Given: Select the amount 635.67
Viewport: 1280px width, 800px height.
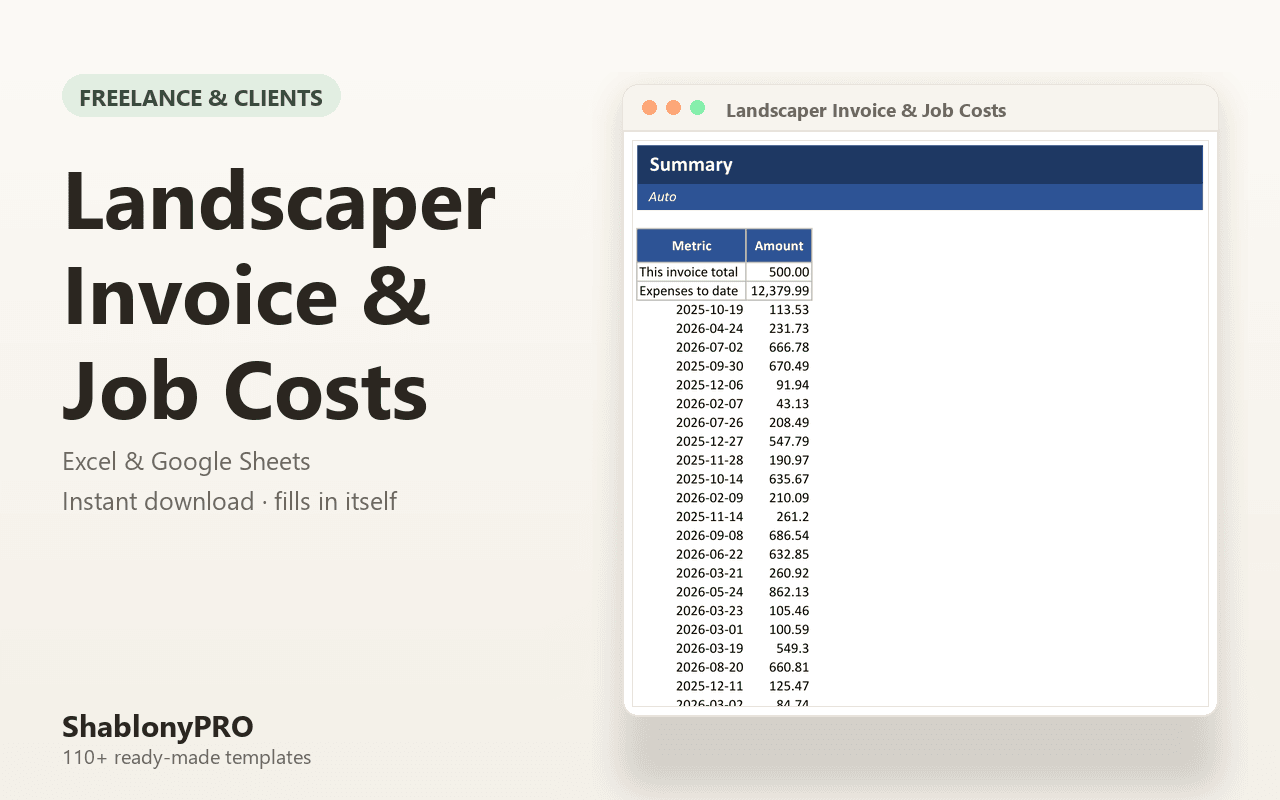Looking at the screenshot, I should click(x=788, y=479).
